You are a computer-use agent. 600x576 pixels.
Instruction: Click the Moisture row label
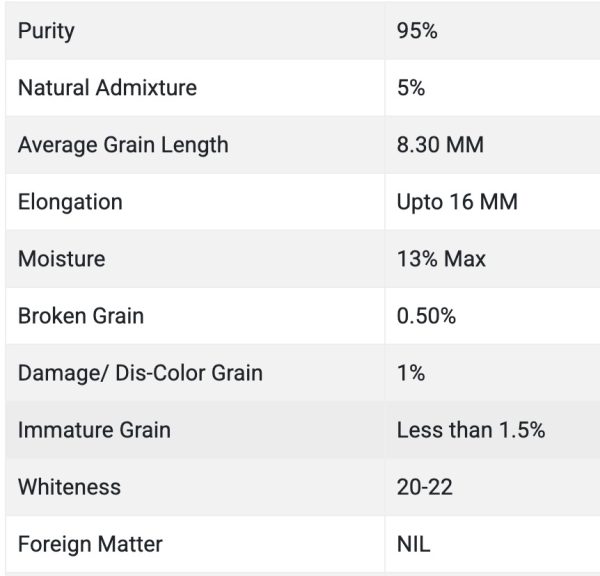pos(61,259)
